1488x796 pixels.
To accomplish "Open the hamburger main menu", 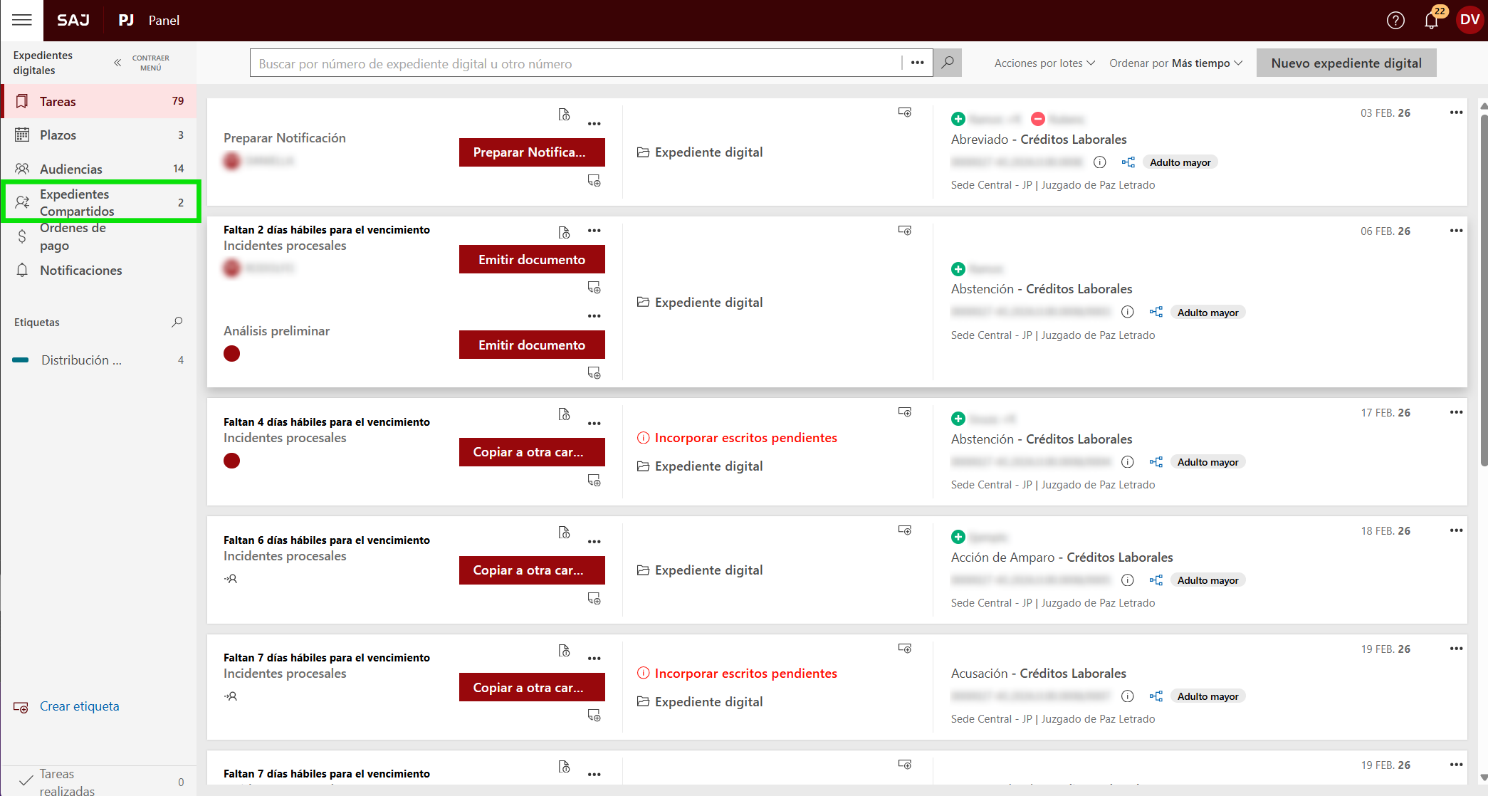I will (21, 20).
